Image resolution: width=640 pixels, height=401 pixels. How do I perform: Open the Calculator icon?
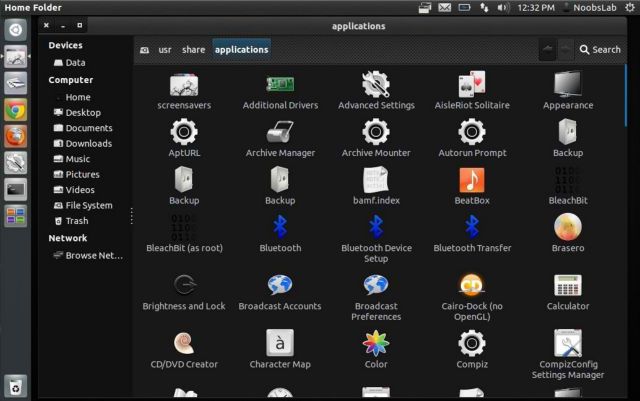tap(568, 285)
